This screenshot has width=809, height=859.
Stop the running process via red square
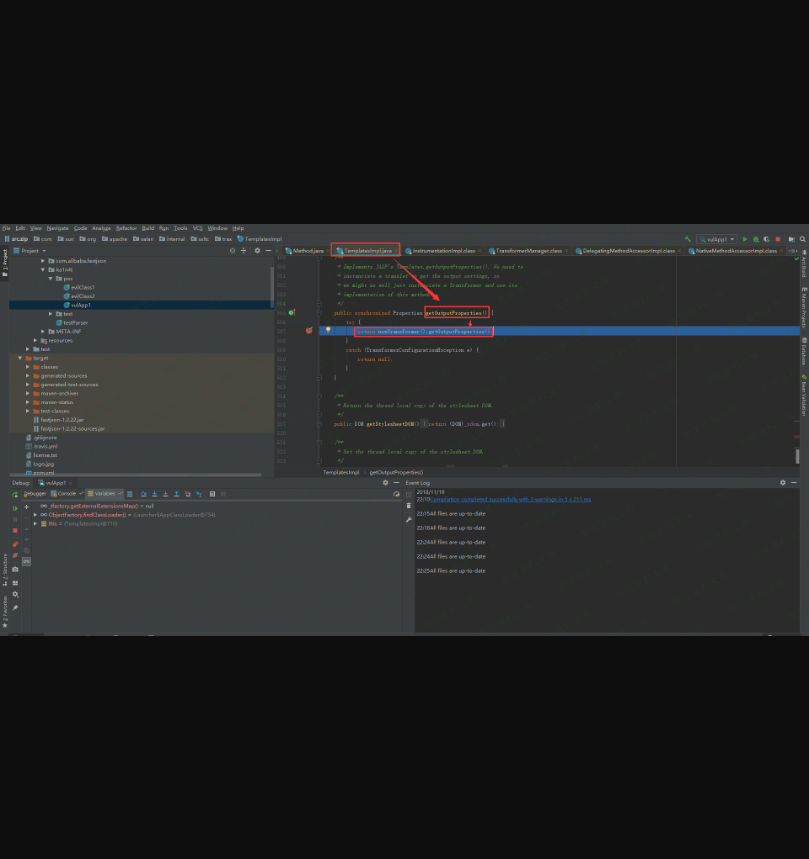click(x=778, y=239)
